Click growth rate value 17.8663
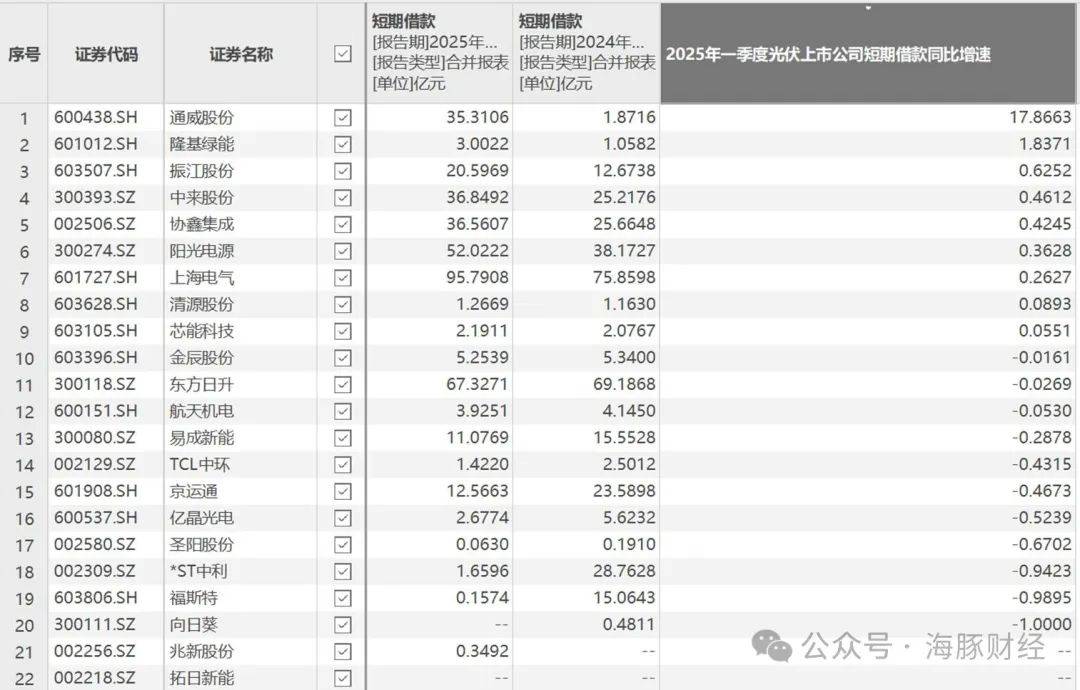 [x=1040, y=118]
